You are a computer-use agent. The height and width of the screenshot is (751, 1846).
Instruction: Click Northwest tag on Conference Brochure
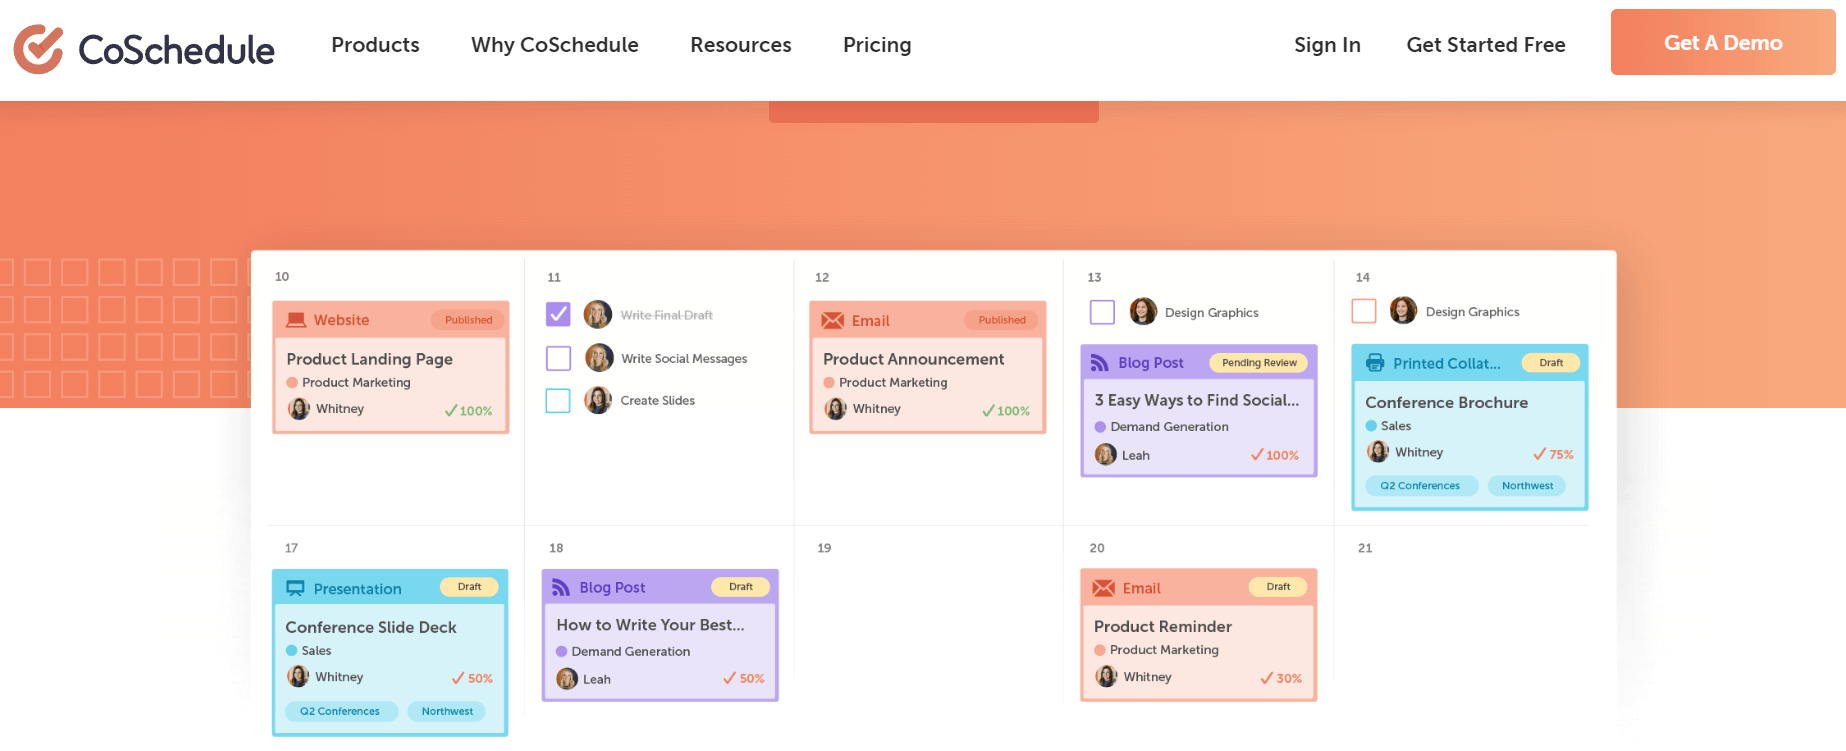[1527, 486]
